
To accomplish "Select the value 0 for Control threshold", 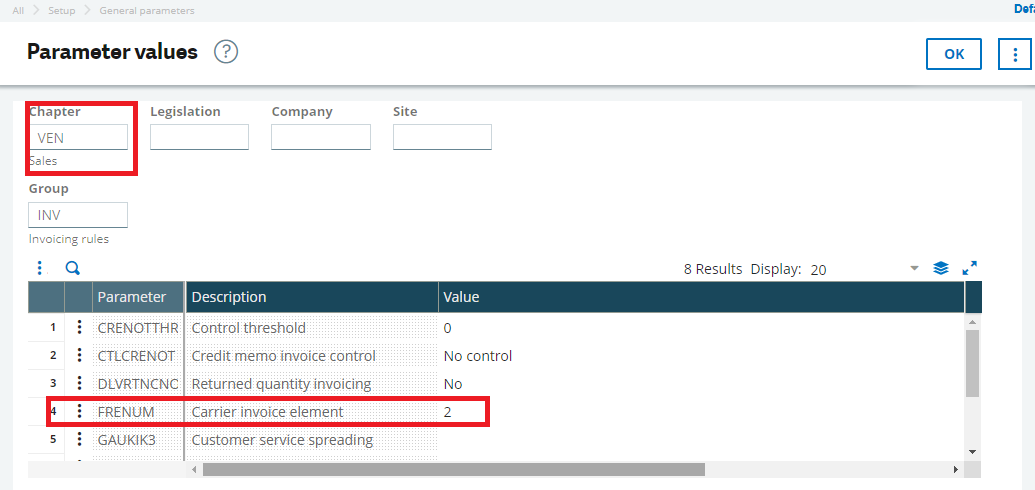I will pos(701,327).
